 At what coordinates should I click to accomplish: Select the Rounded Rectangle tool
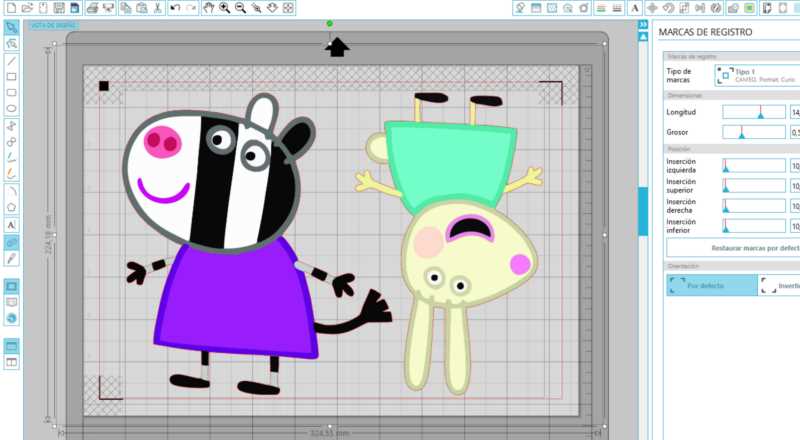[11, 93]
